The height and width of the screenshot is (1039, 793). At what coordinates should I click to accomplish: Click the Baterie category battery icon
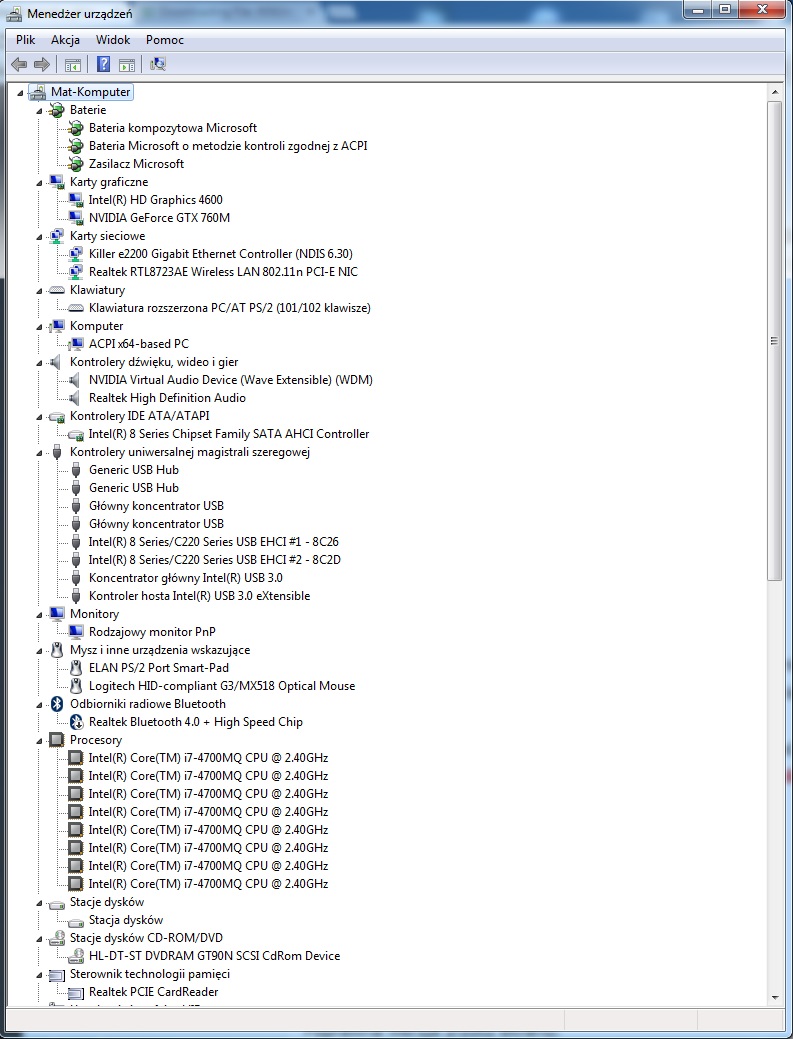(57, 110)
